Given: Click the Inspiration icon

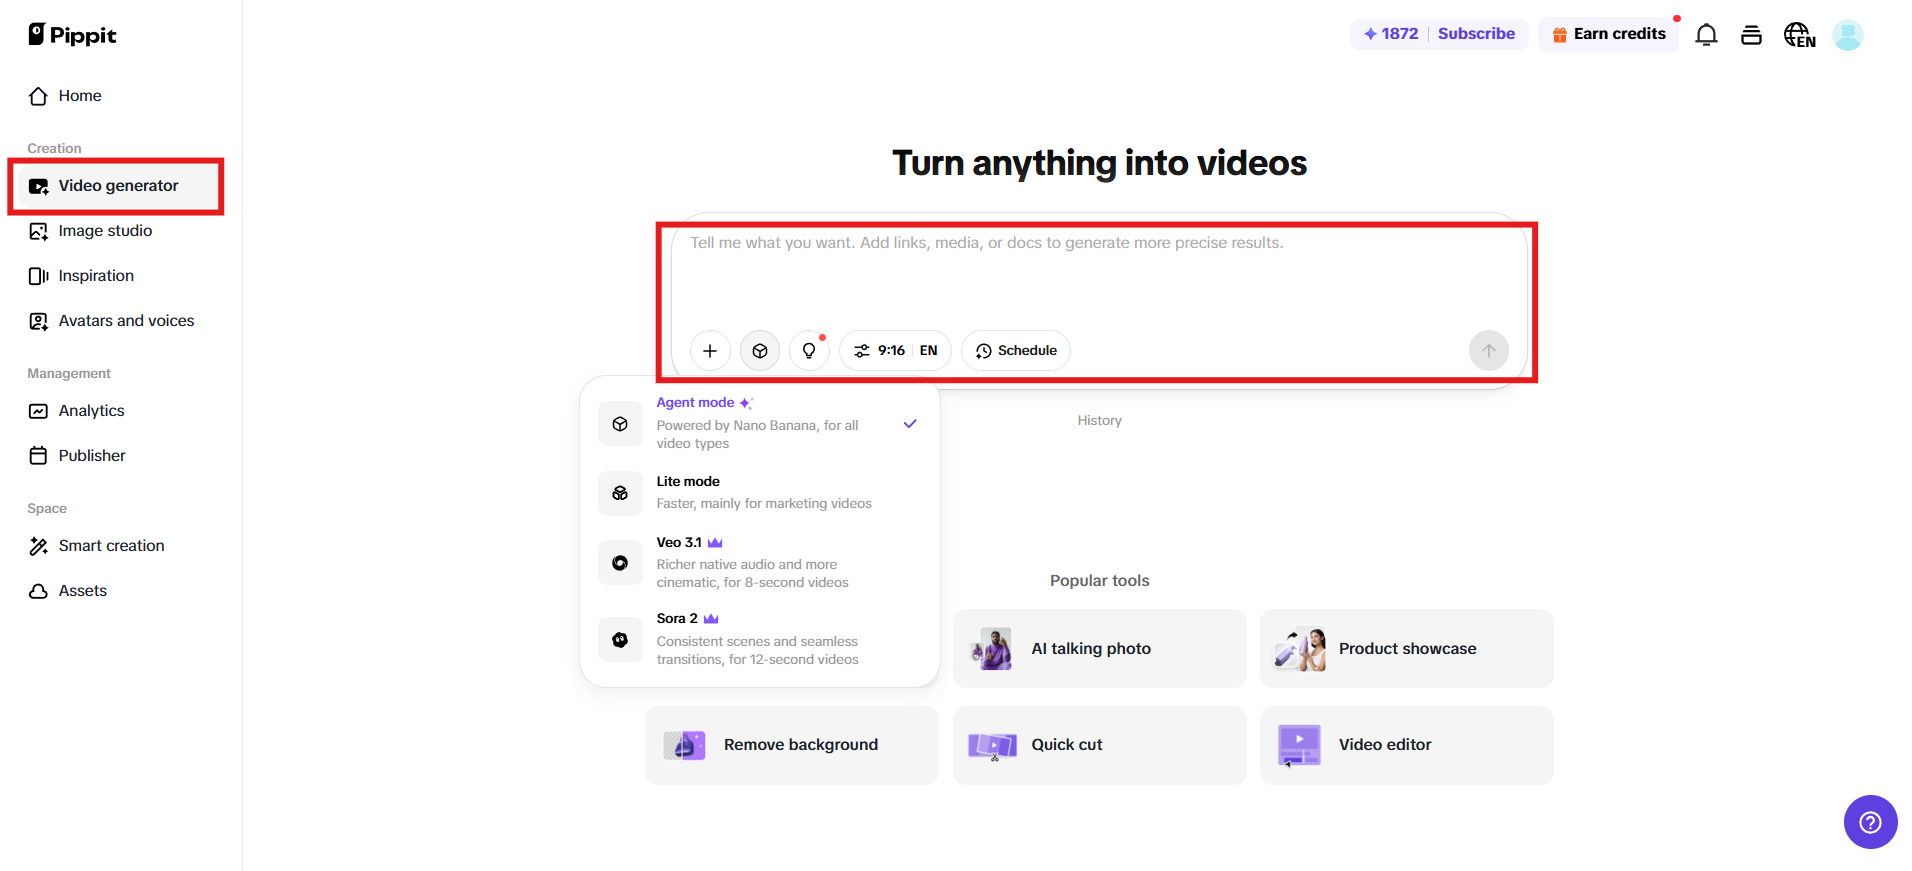Looking at the screenshot, I should point(38,276).
